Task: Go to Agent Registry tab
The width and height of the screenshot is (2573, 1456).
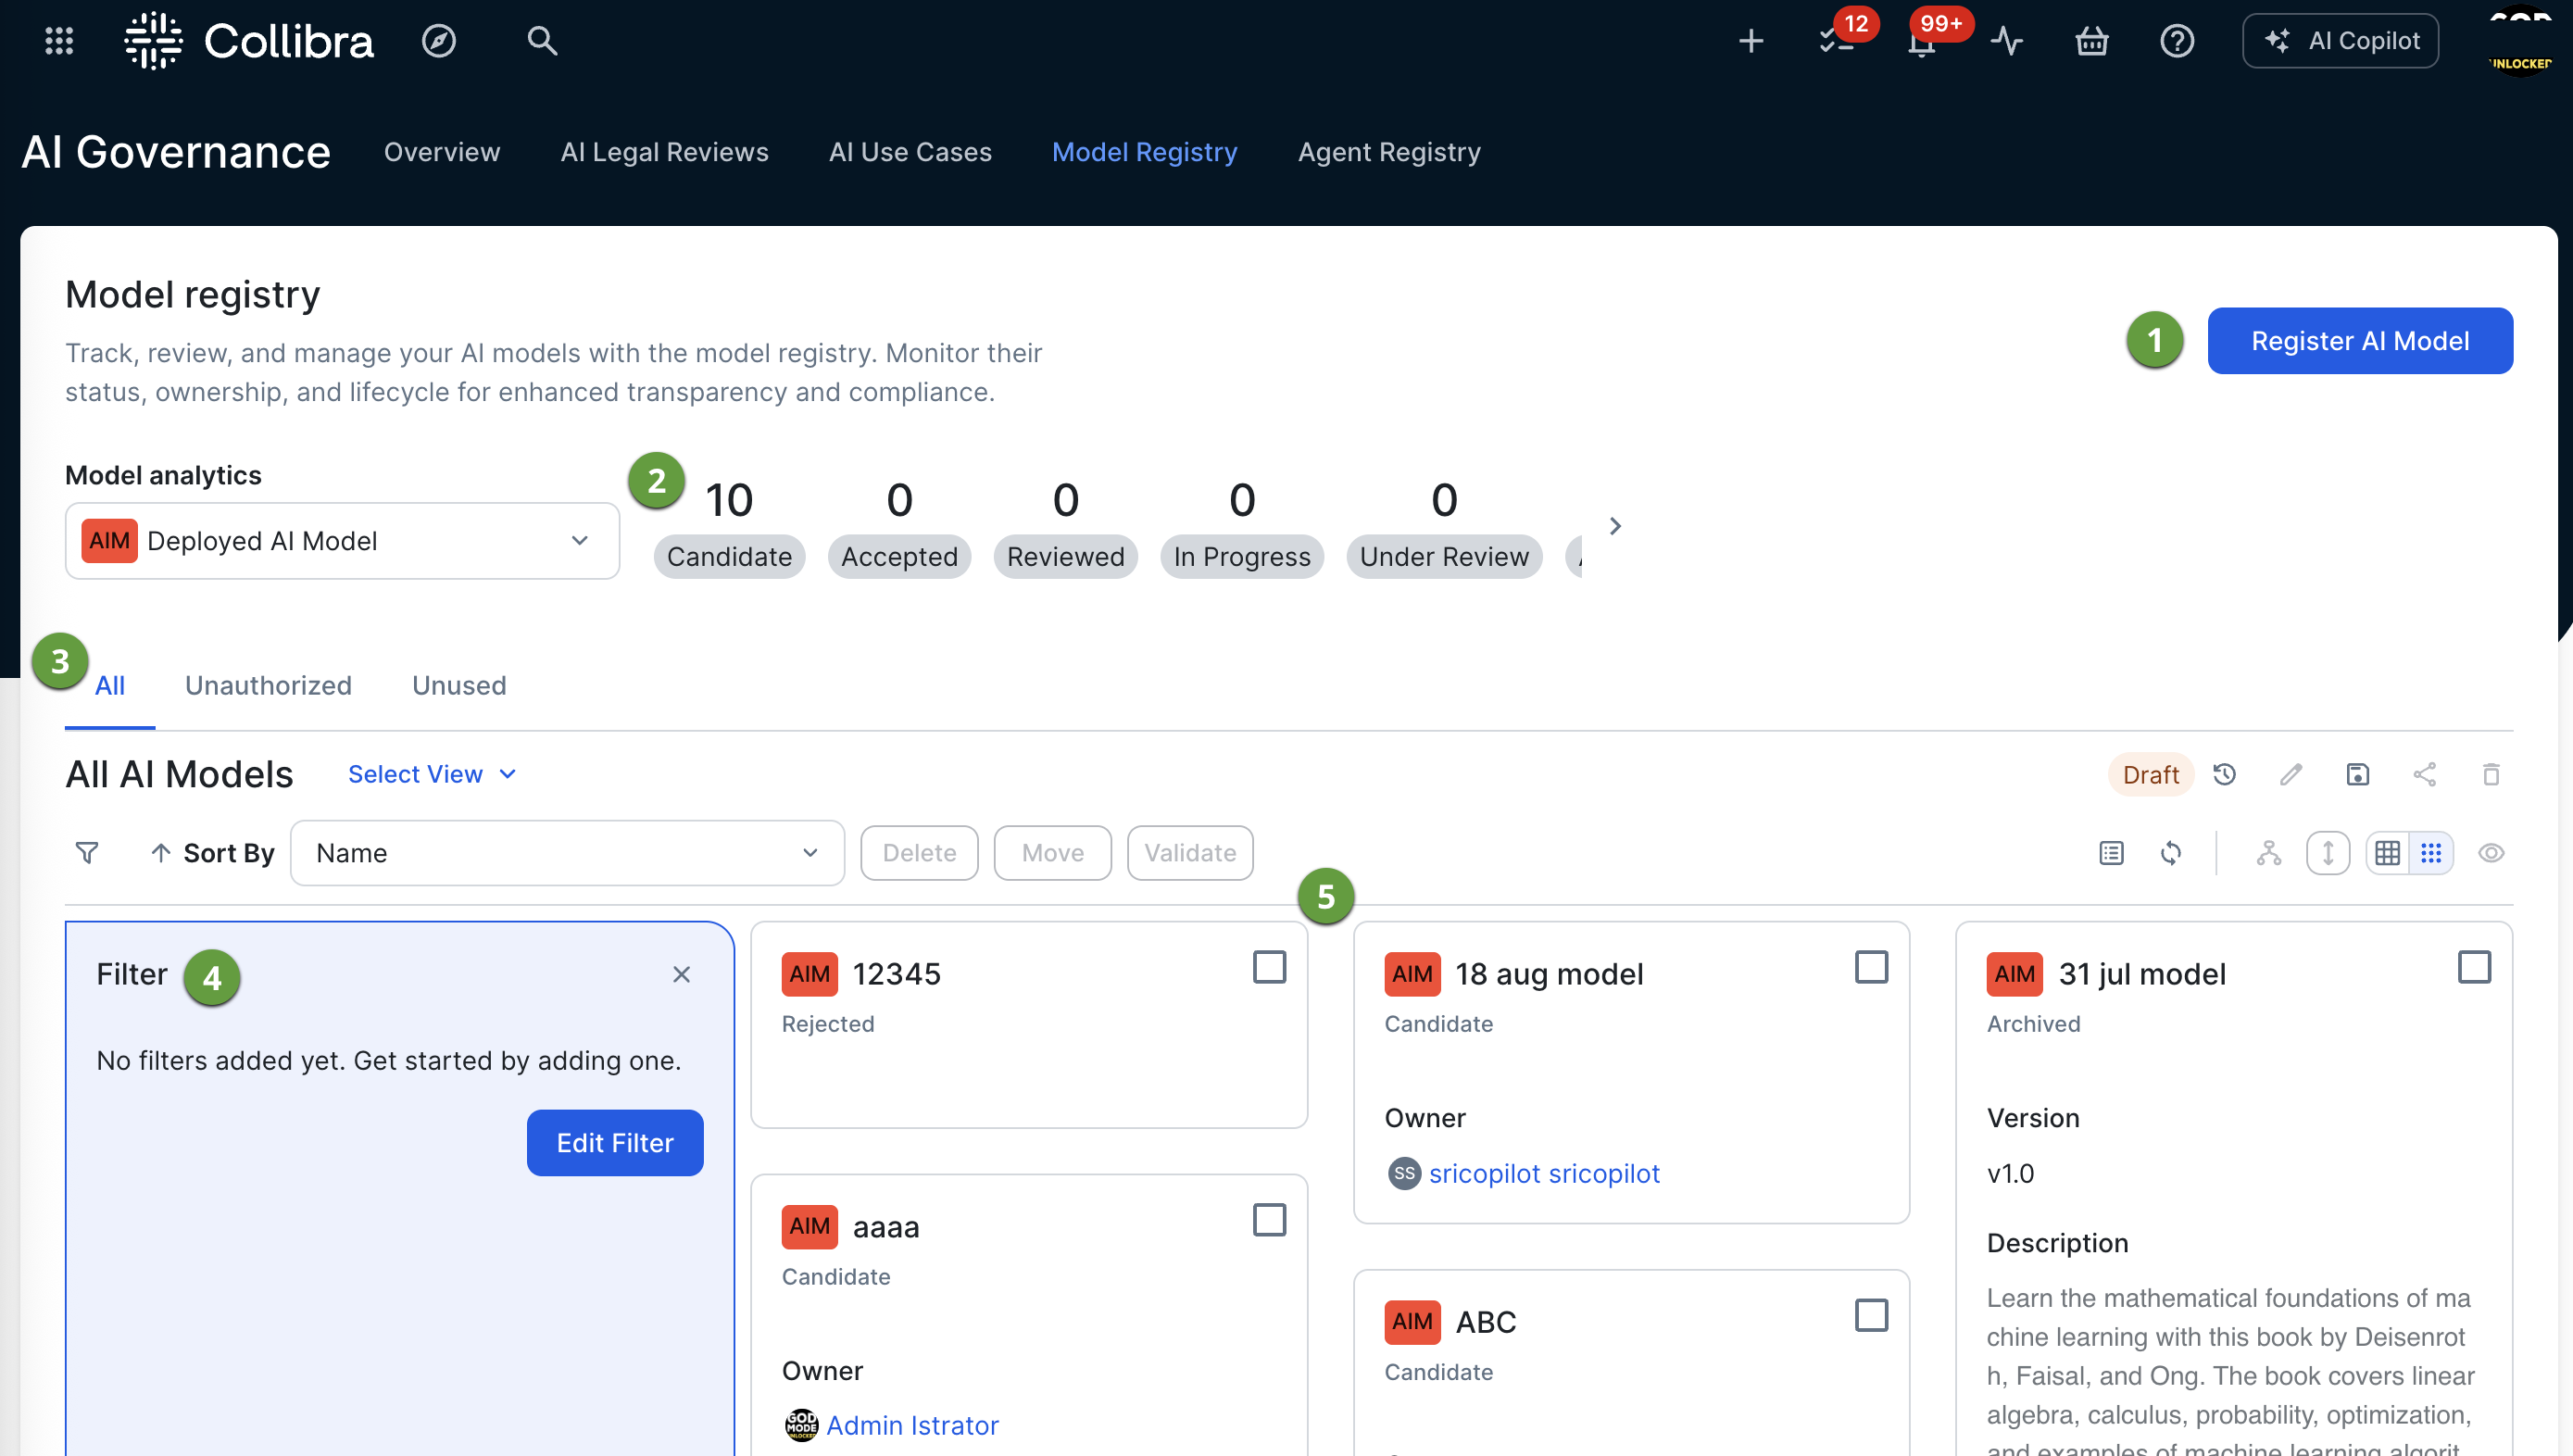Action: click(x=1389, y=152)
